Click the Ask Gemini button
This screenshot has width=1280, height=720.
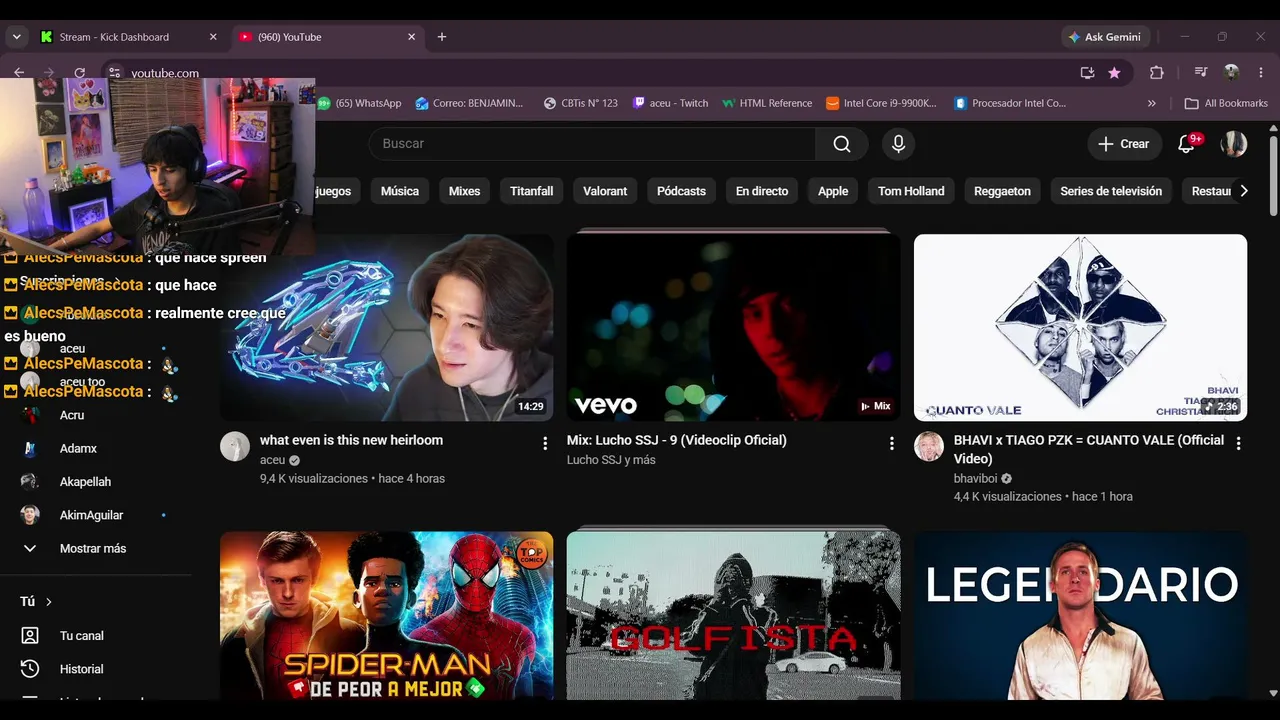1104,37
